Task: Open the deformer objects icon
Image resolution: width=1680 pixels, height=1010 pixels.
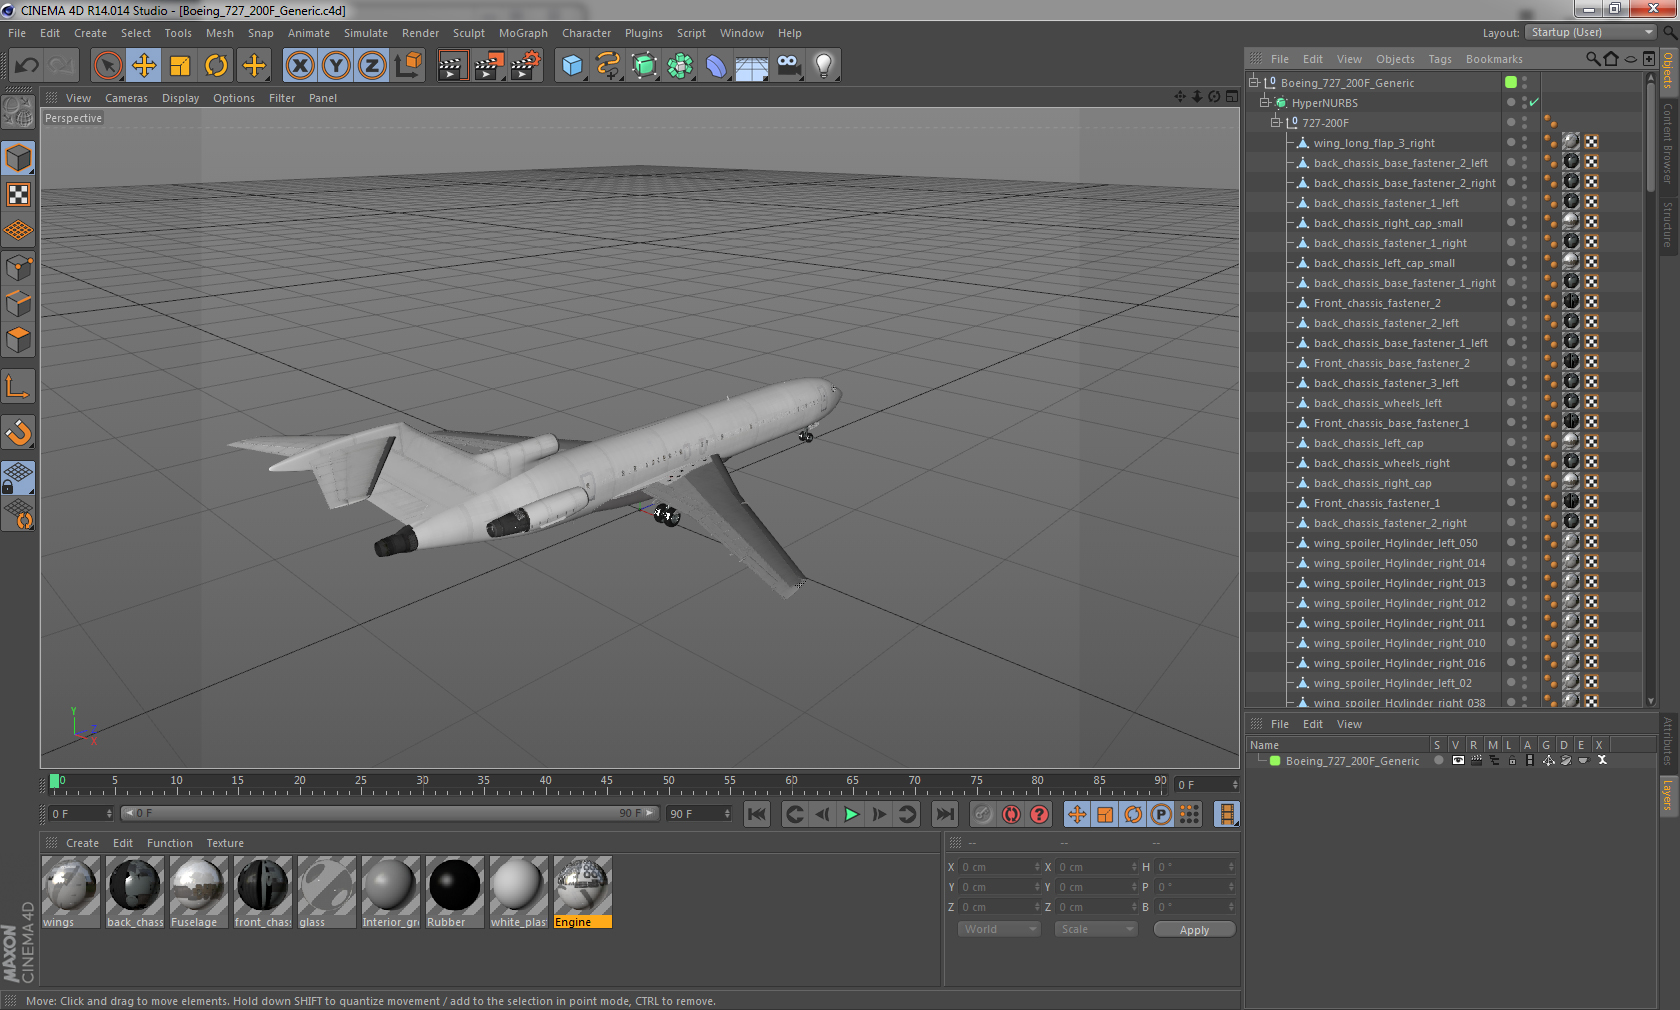Action: (716, 66)
